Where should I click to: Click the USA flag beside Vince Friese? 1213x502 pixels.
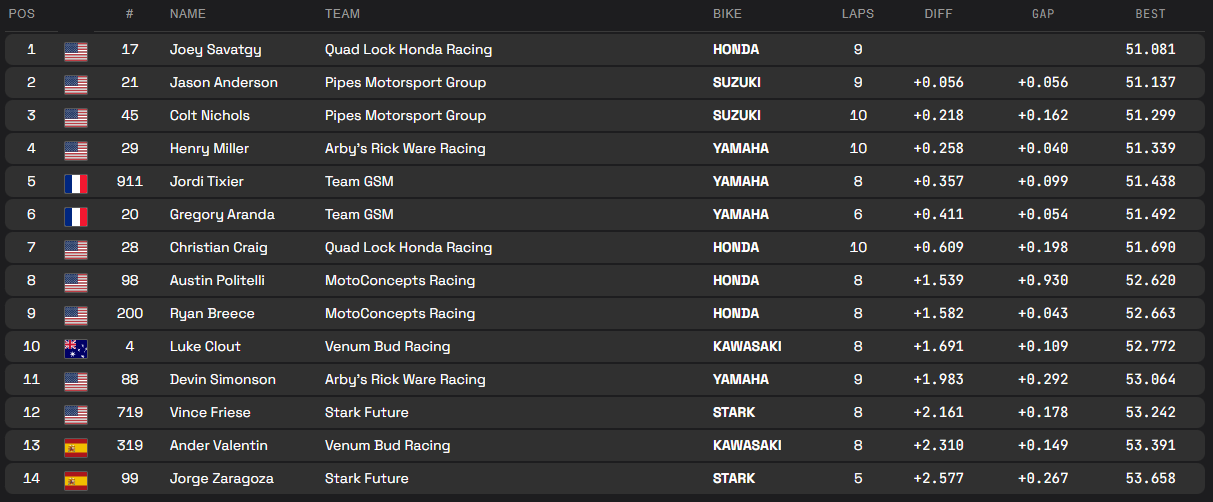coord(76,413)
